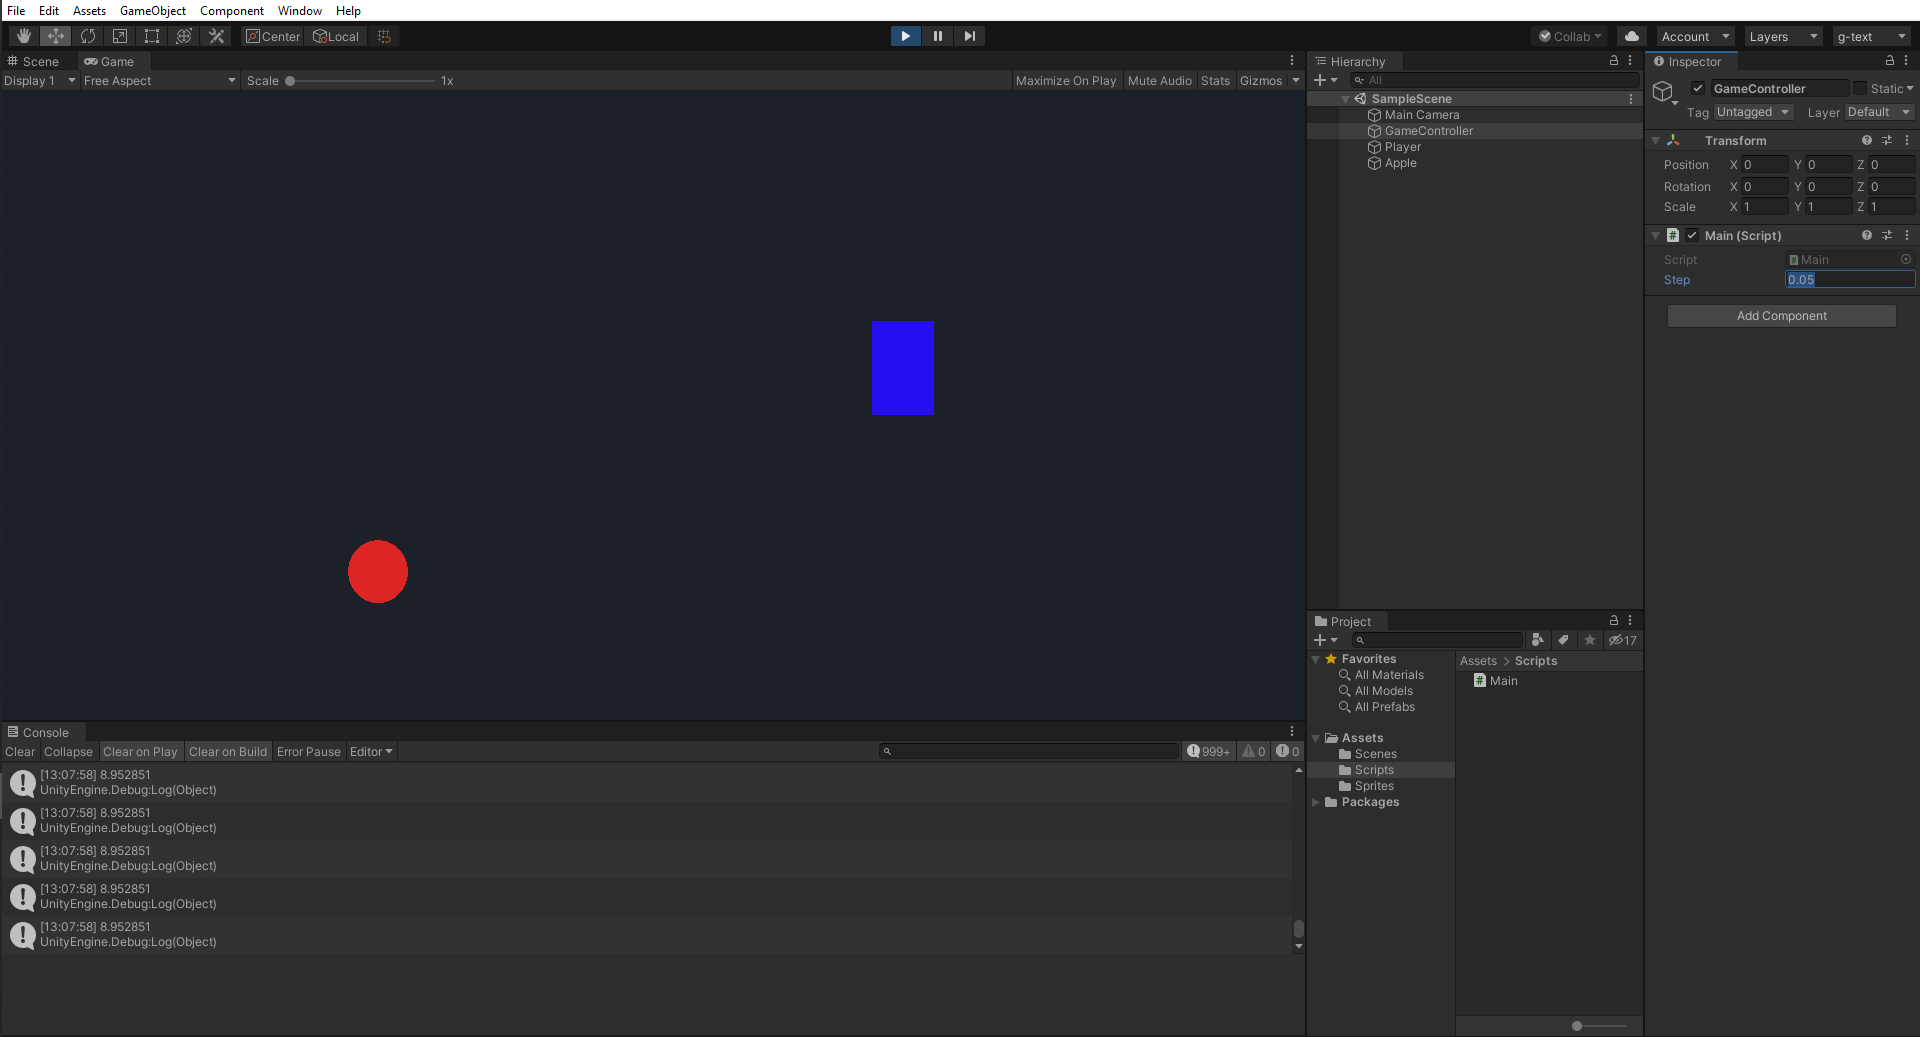Expand Packages folder
This screenshot has width=1920, height=1037.
tap(1316, 802)
